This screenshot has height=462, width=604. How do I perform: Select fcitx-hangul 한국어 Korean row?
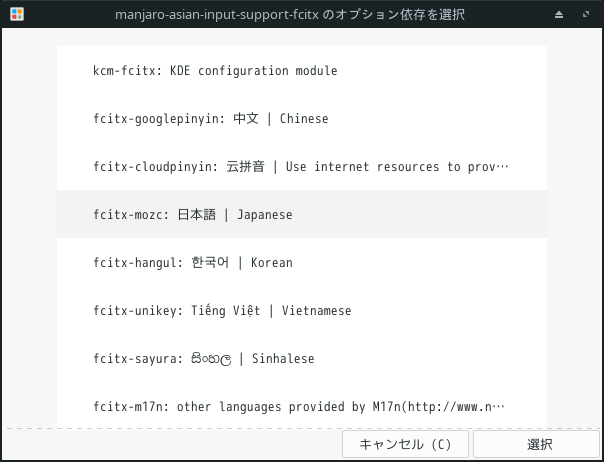click(x=302, y=262)
